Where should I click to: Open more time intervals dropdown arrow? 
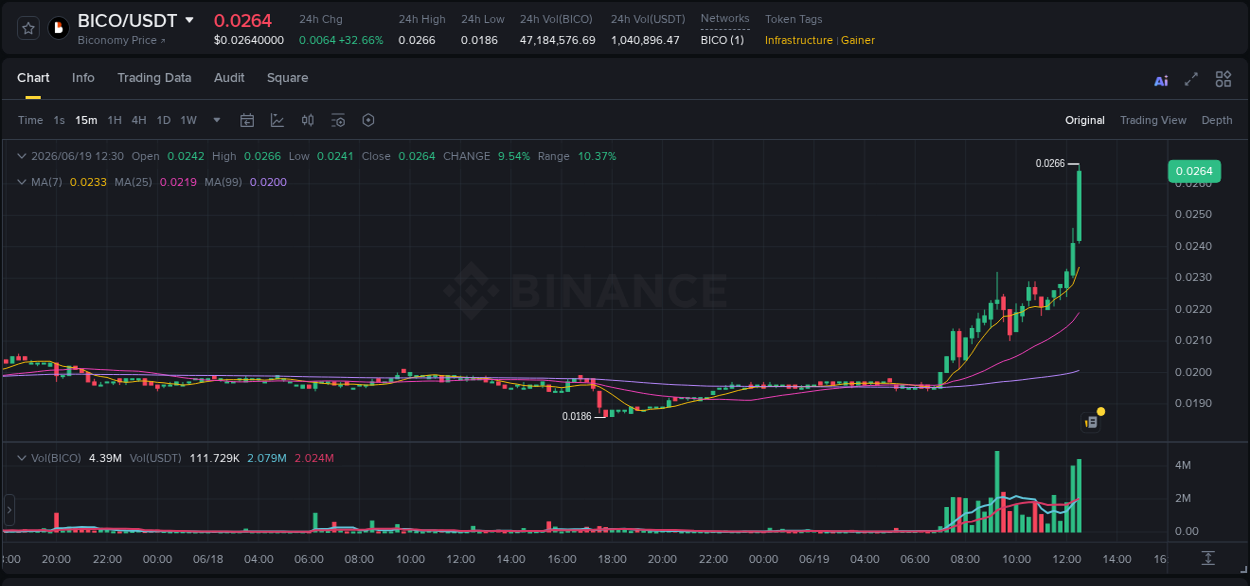(217, 120)
